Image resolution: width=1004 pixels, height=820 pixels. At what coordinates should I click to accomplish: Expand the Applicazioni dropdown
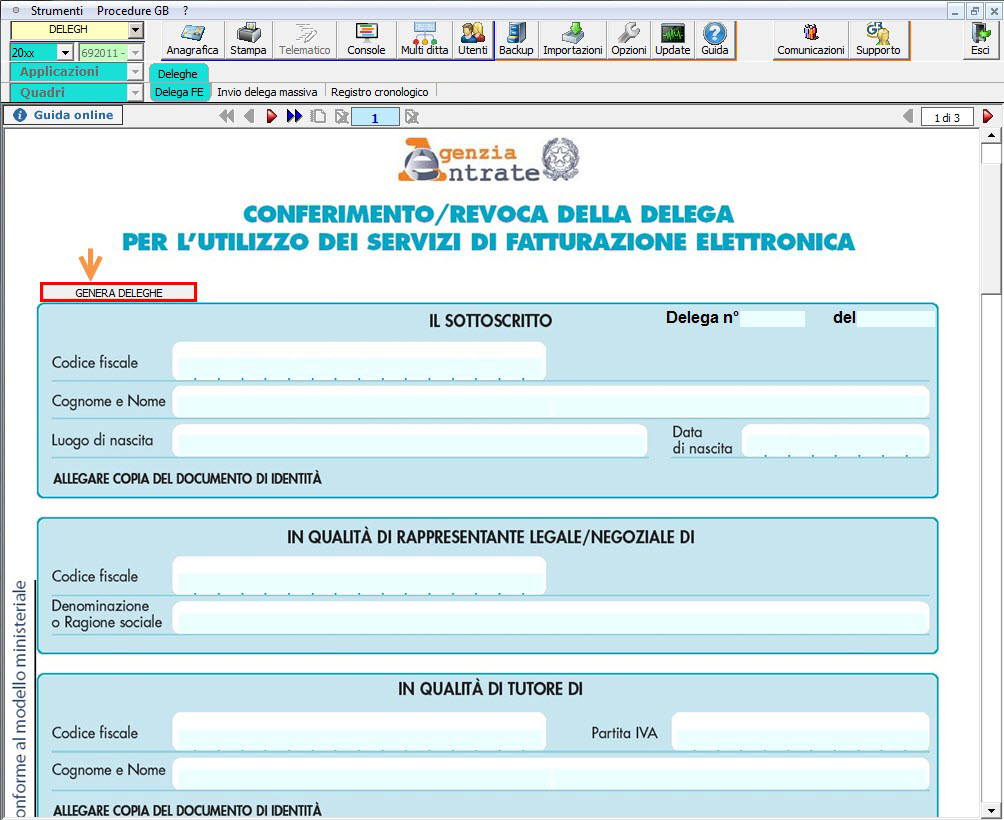(x=135, y=72)
